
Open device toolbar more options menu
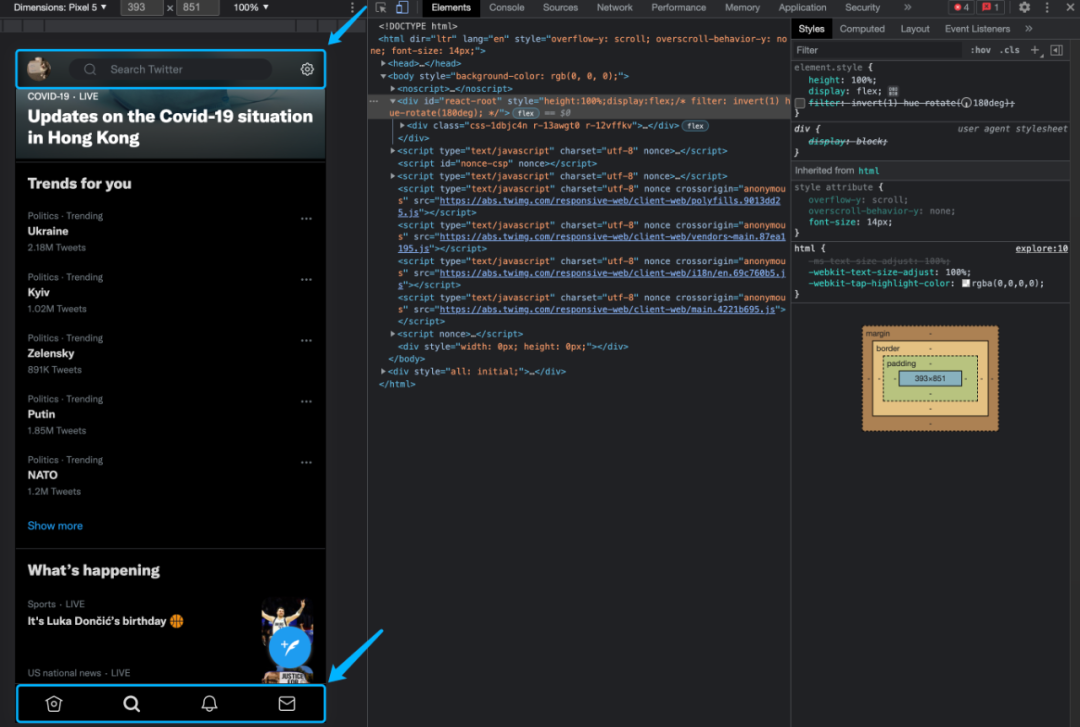click(x=352, y=8)
